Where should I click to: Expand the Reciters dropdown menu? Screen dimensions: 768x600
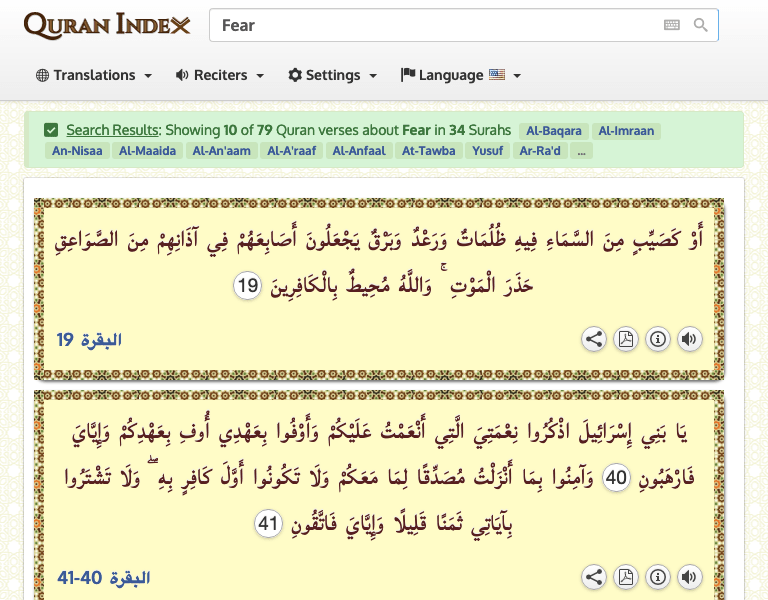tap(220, 75)
